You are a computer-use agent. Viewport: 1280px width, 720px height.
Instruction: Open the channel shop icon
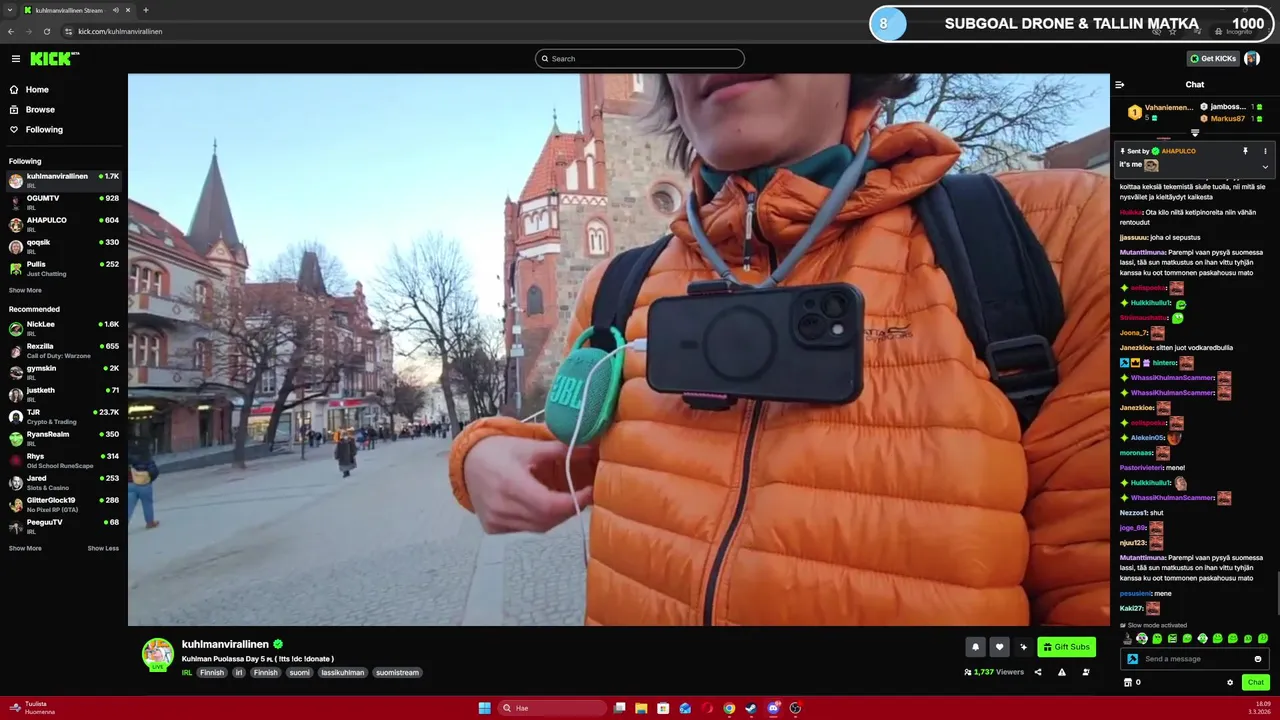[1128, 683]
